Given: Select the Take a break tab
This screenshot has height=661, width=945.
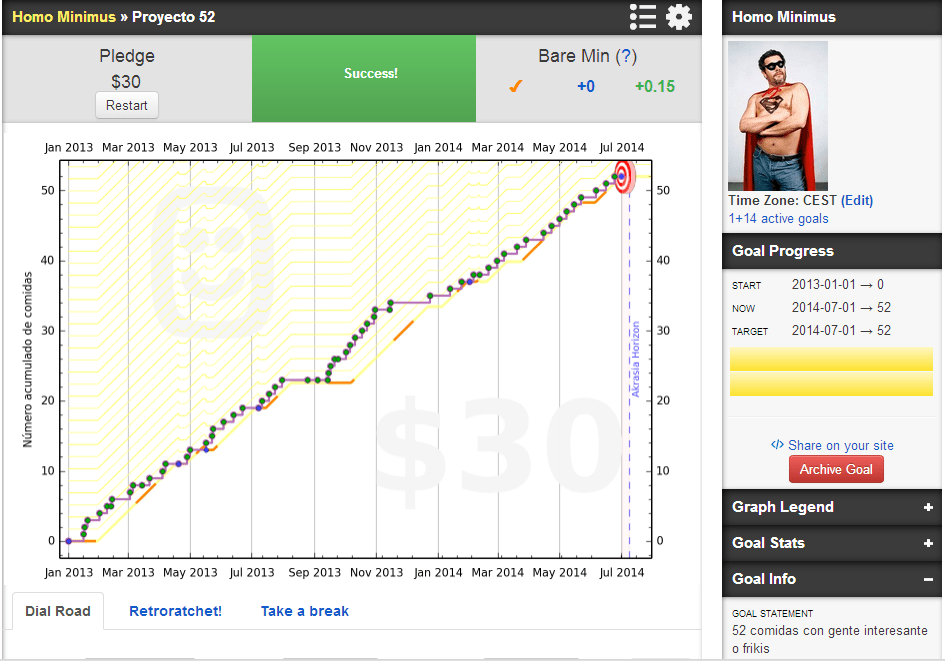Looking at the screenshot, I should point(304,611).
